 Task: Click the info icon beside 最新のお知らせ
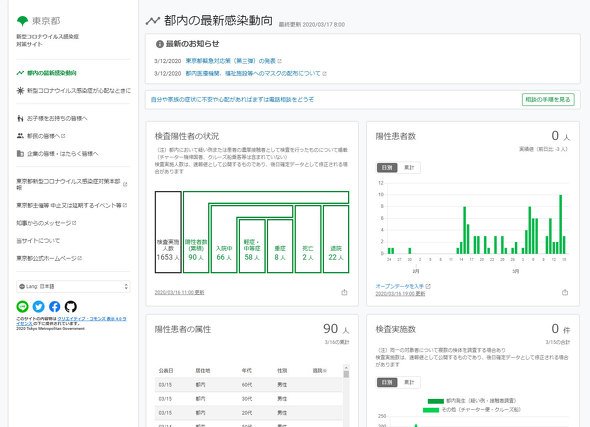[160, 44]
